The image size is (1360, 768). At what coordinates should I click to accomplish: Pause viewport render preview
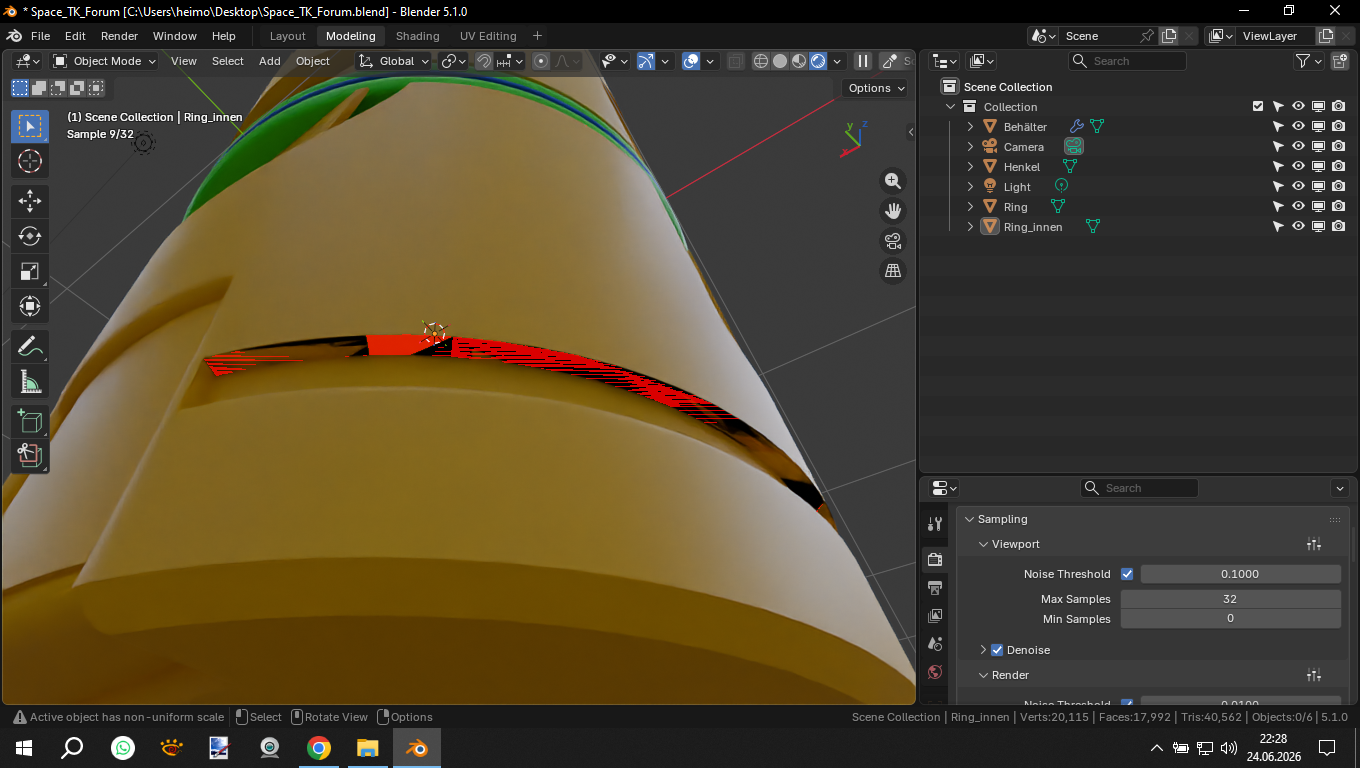tap(863, 61)
